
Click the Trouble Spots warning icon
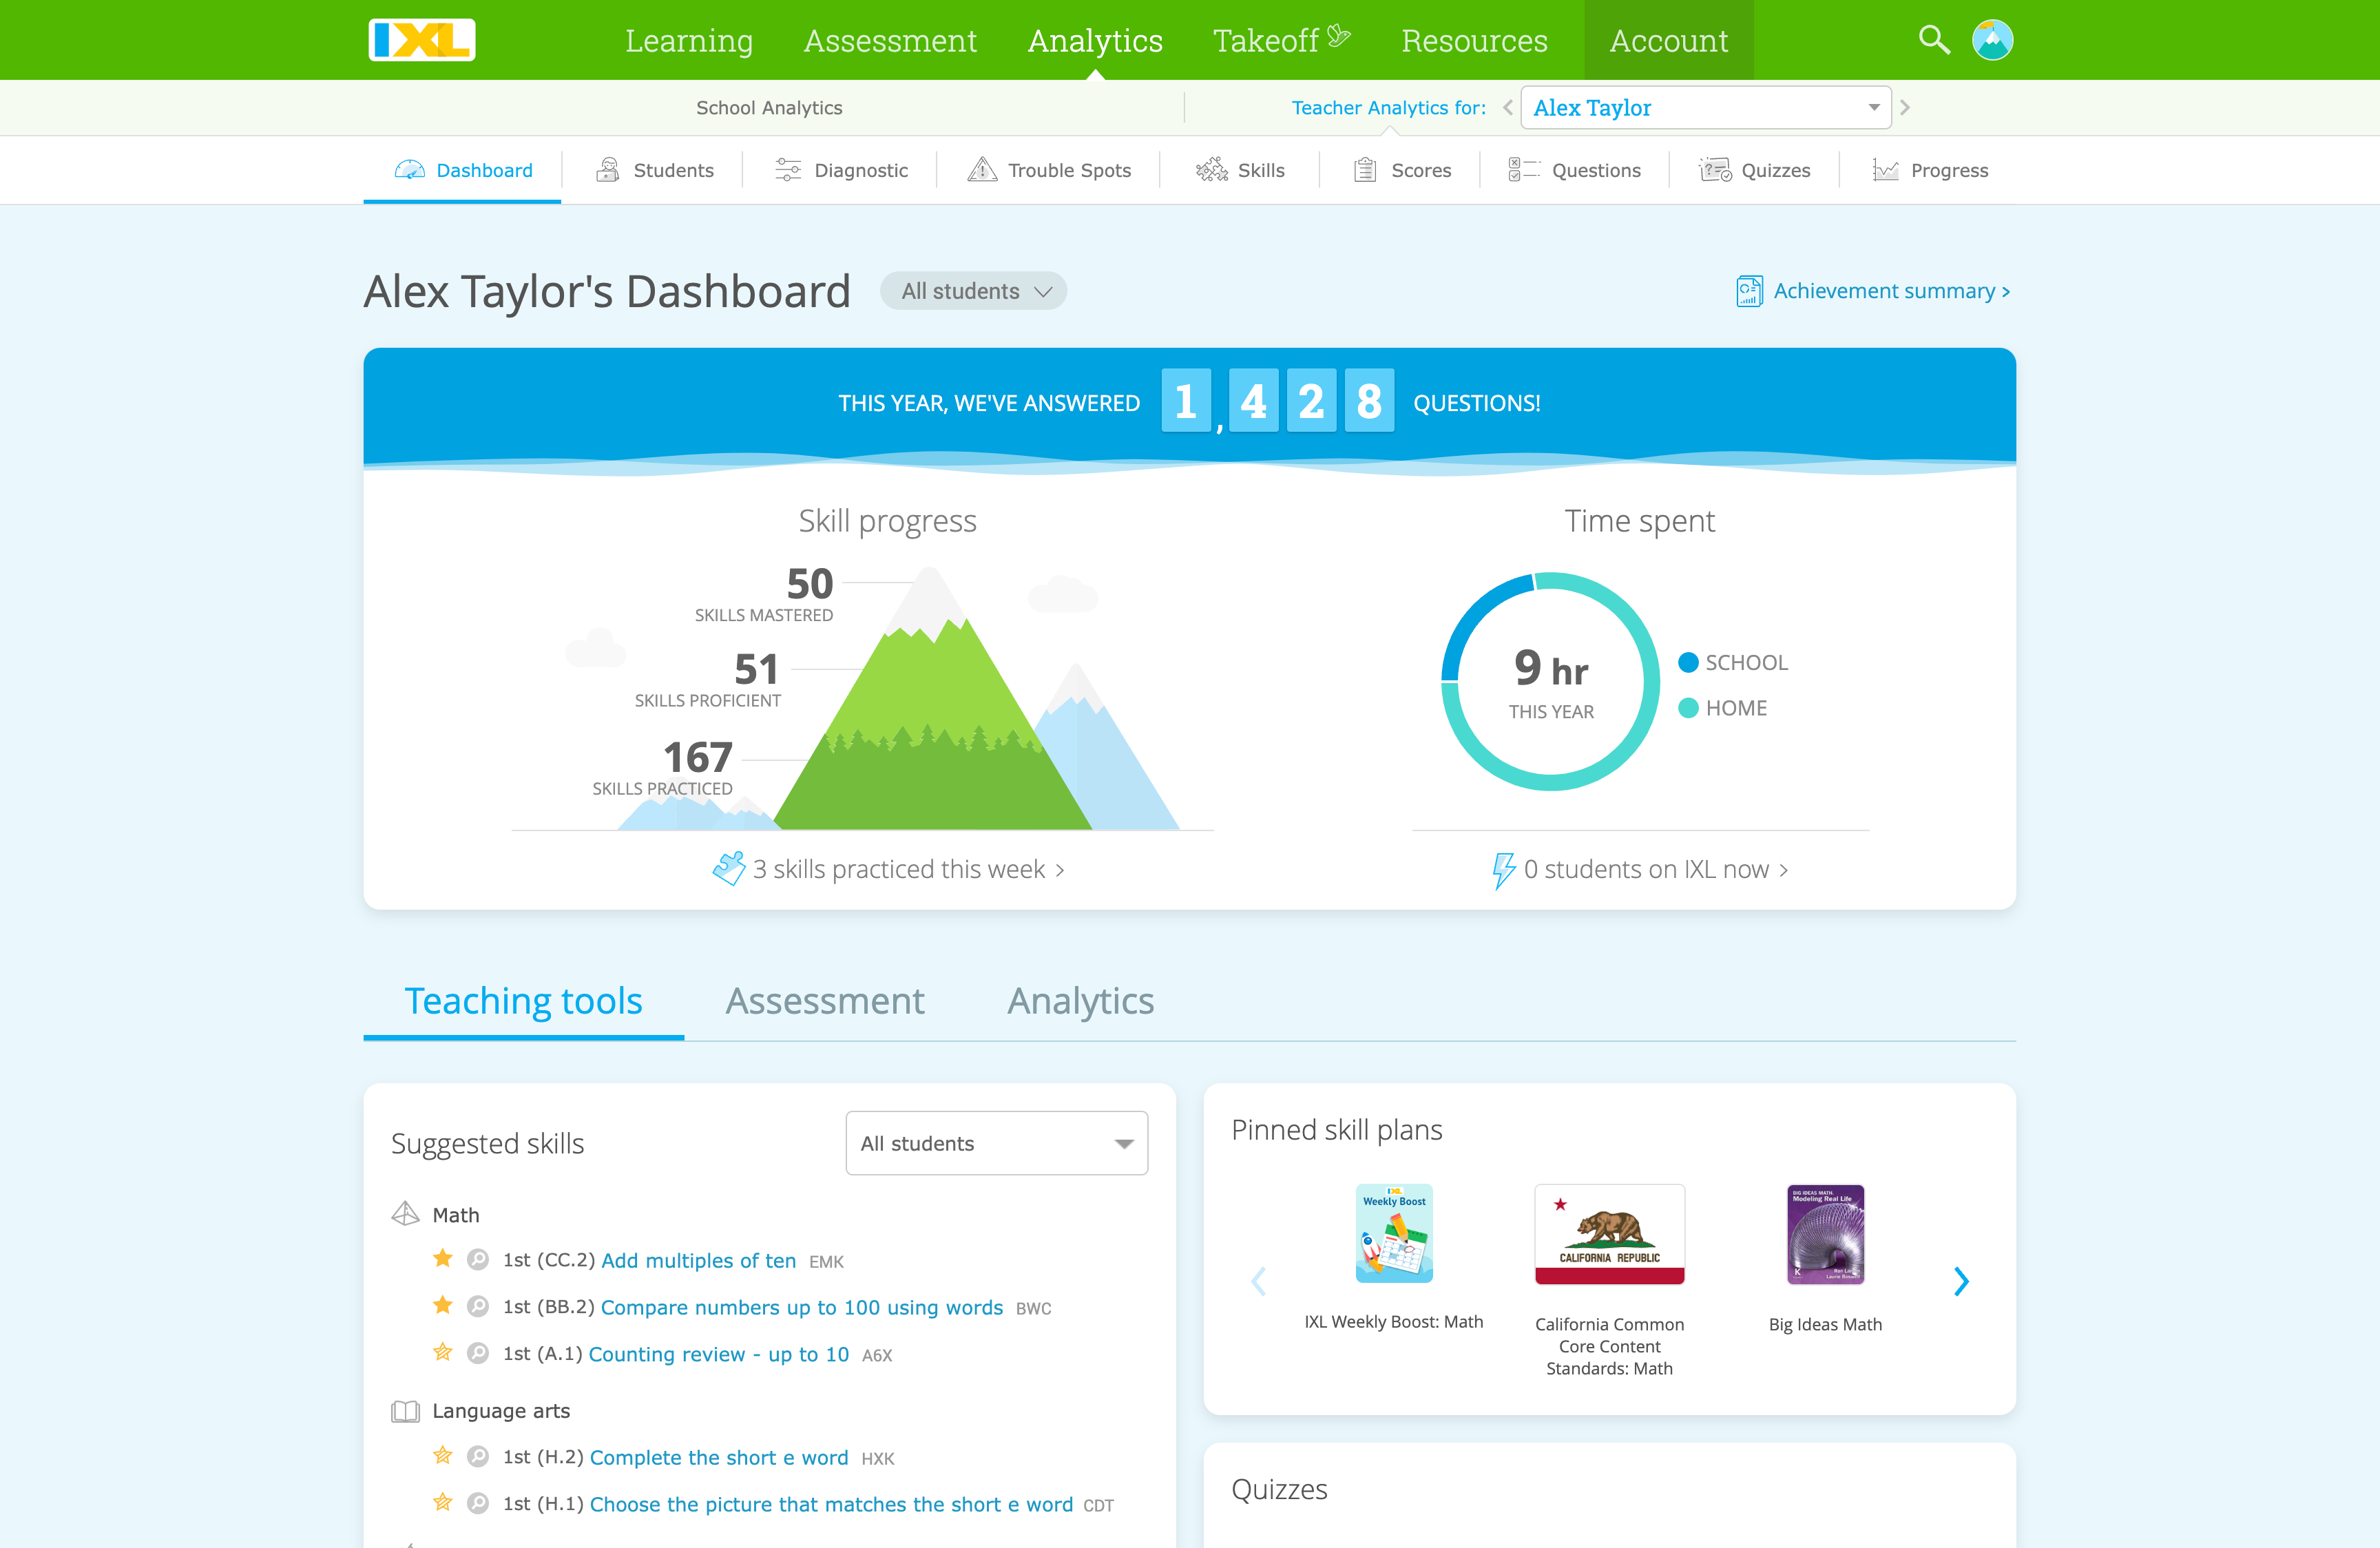pos(982,169)
